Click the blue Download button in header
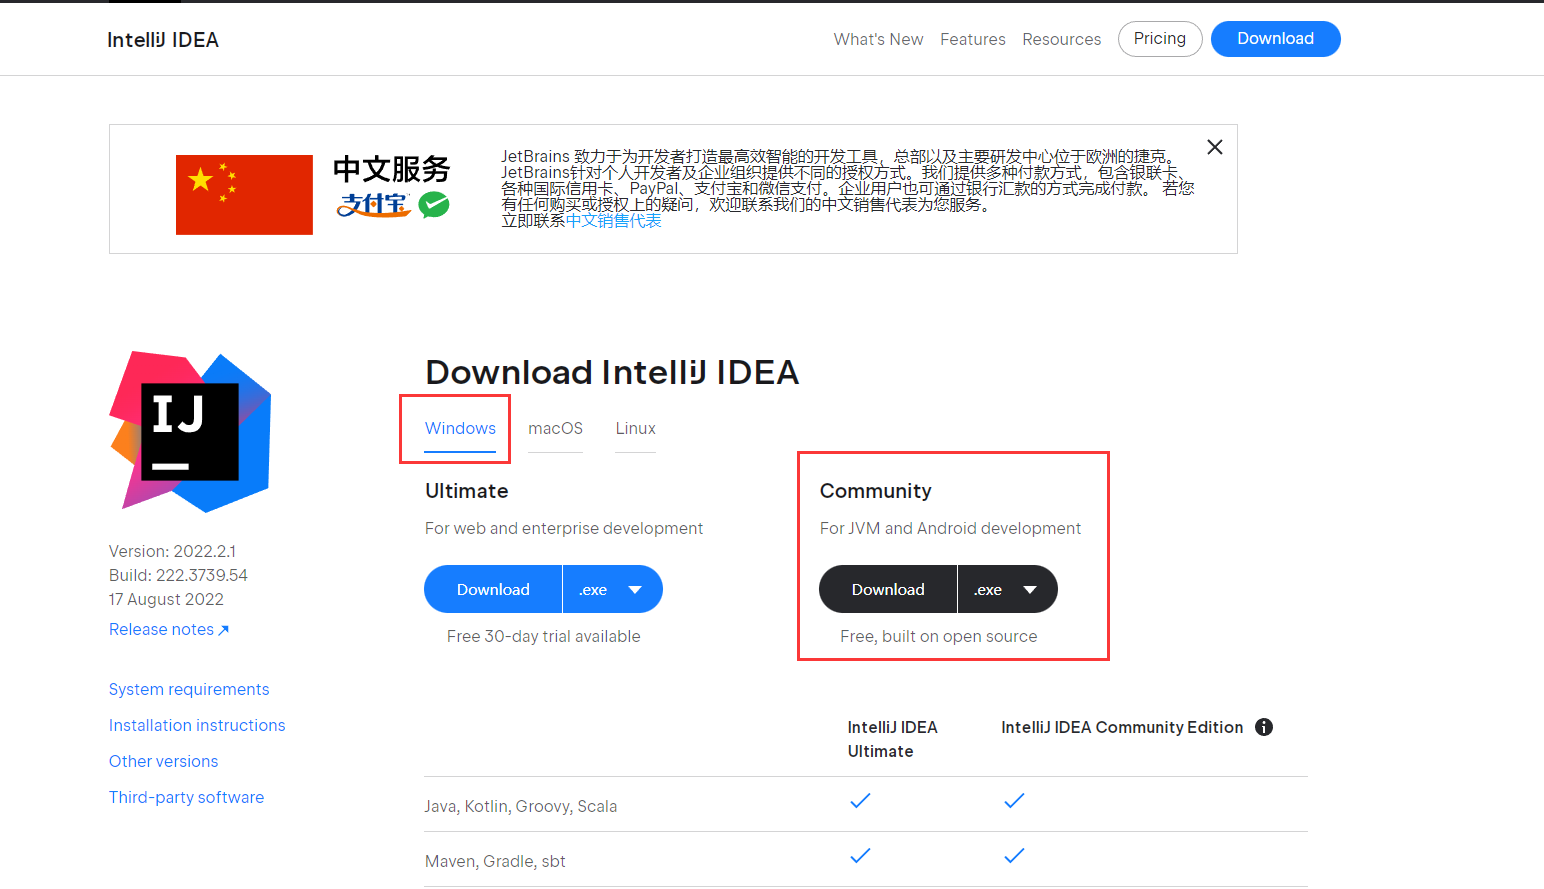This screenshot has width=1544, height=889. 1275,39
